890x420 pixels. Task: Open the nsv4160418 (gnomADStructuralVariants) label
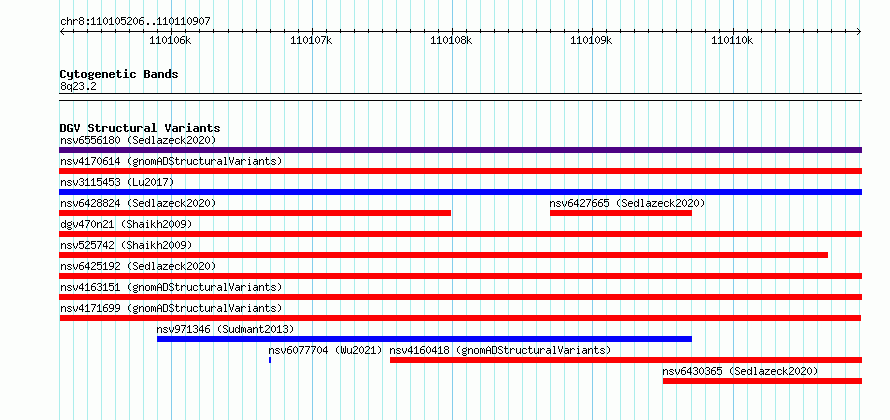(x=500, y=350)
